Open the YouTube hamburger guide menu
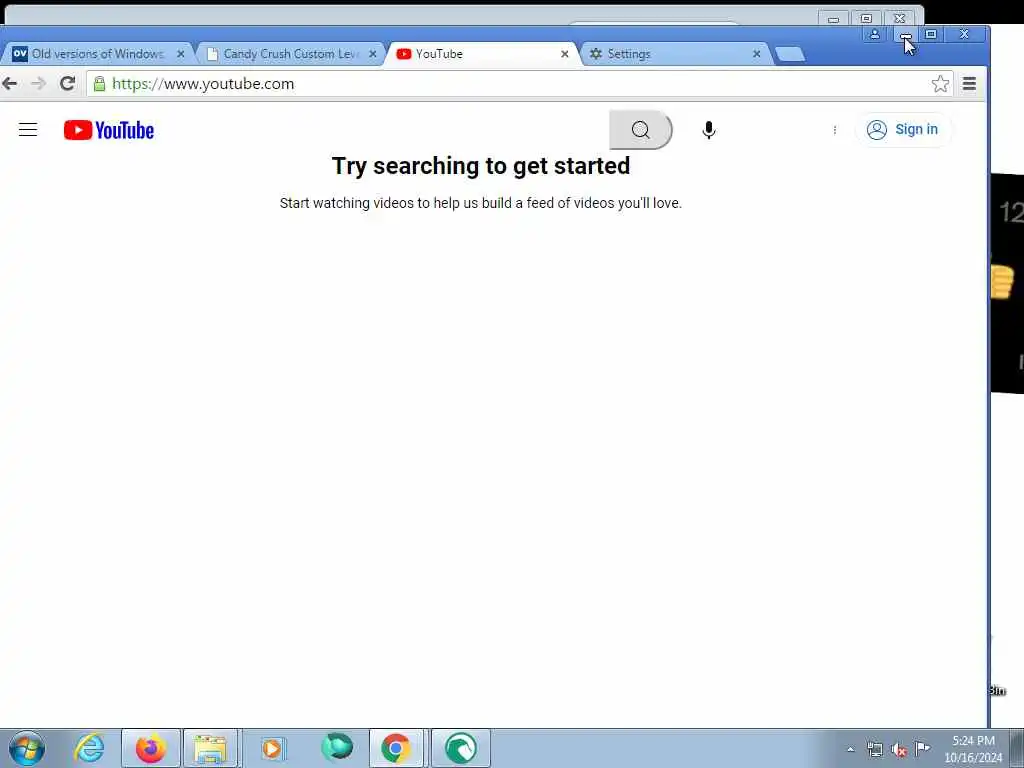 pos(27,129)
